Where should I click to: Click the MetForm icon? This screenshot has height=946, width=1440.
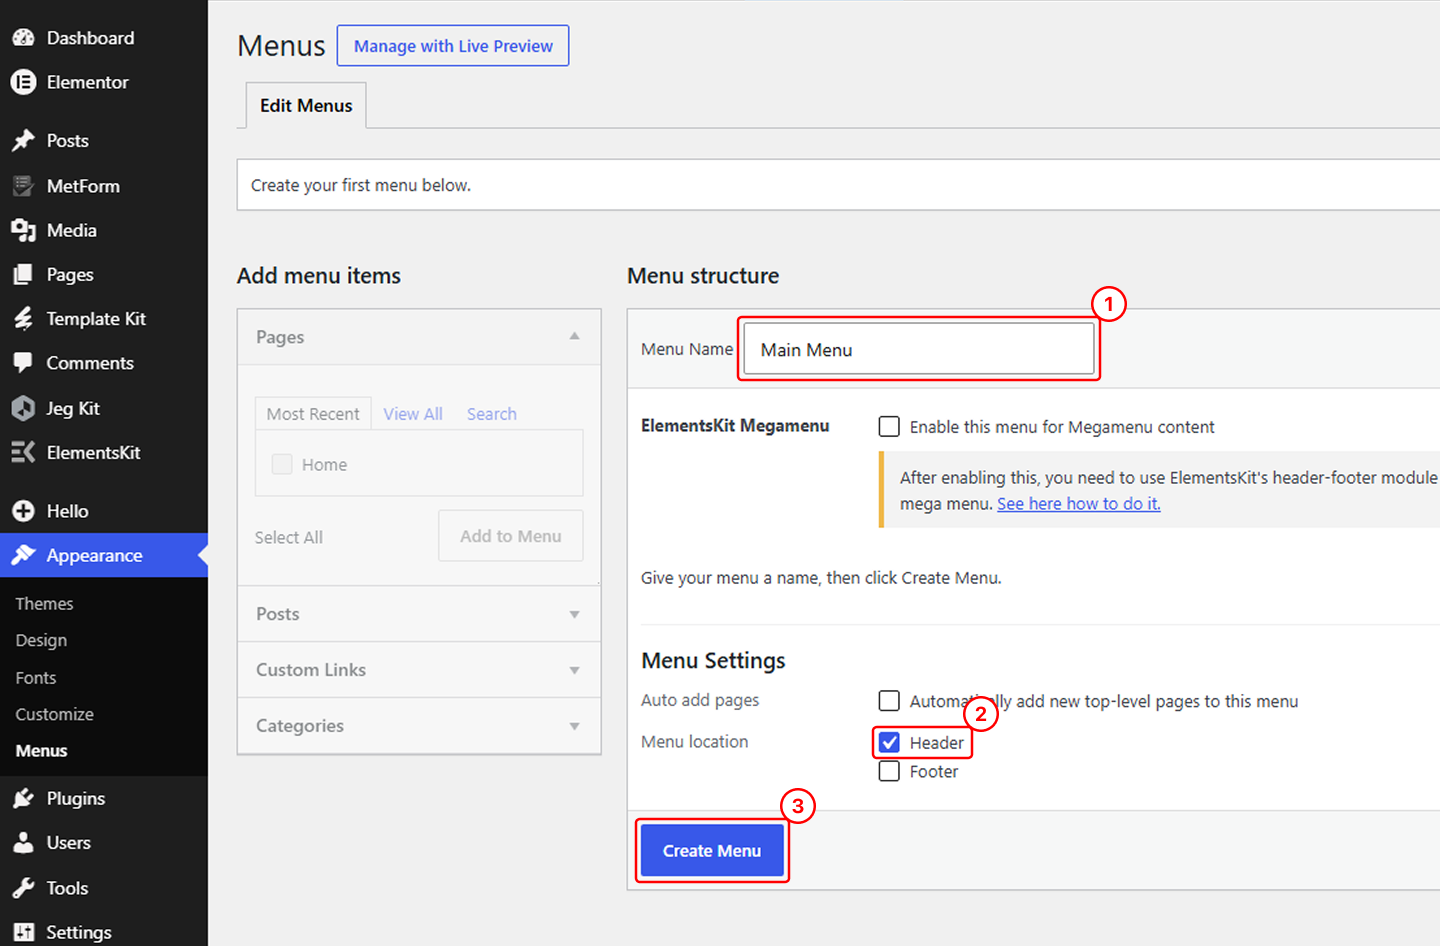tap(23, 186)
